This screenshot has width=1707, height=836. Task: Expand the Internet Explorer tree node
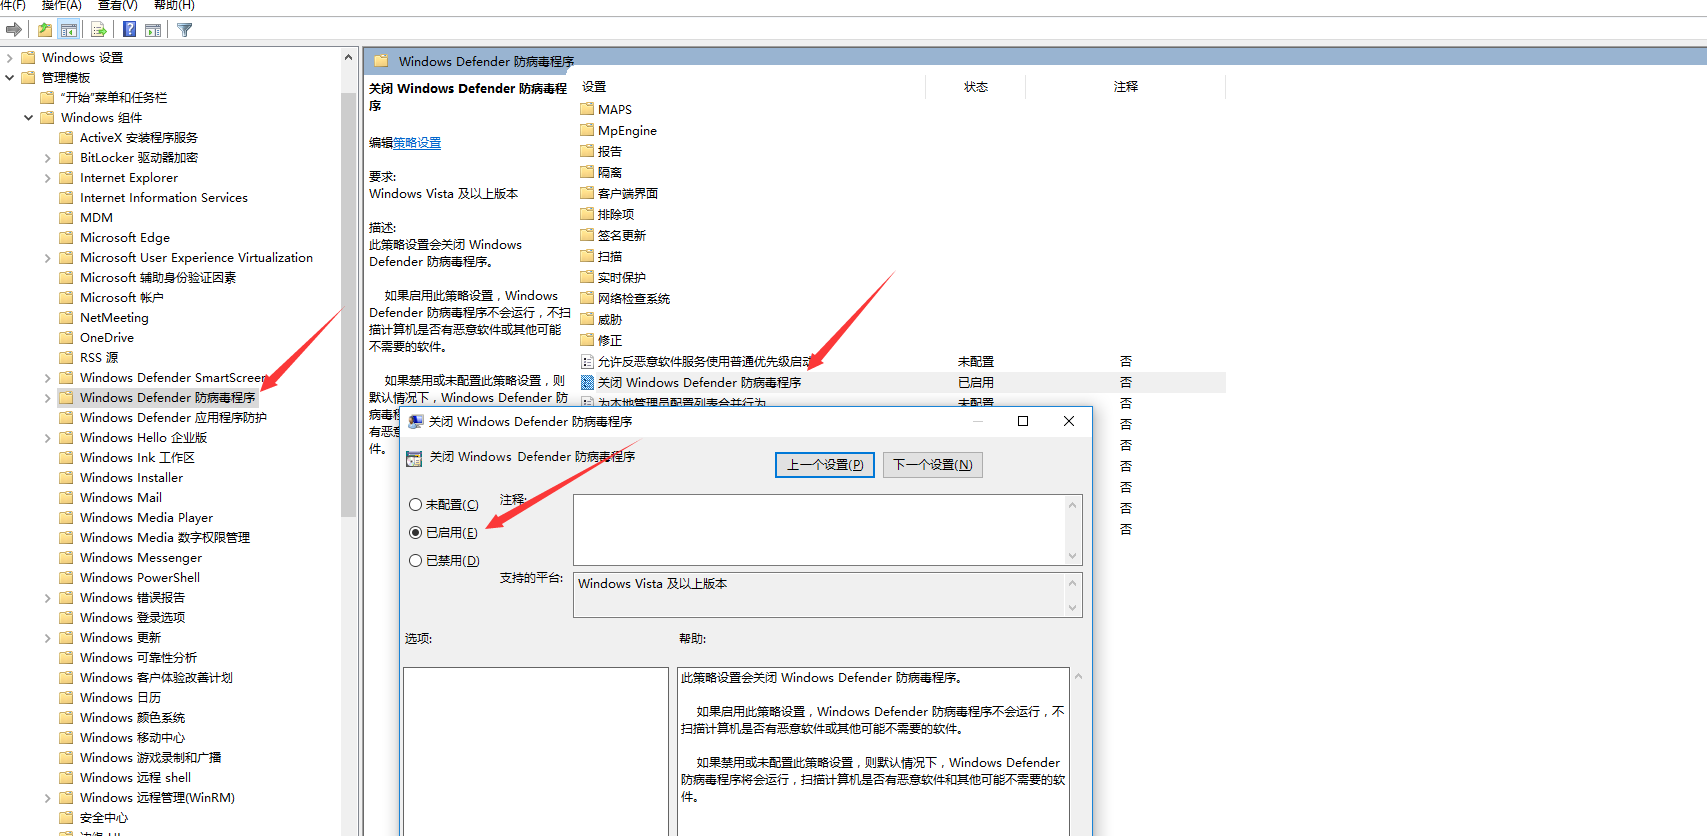pos(48,178)
